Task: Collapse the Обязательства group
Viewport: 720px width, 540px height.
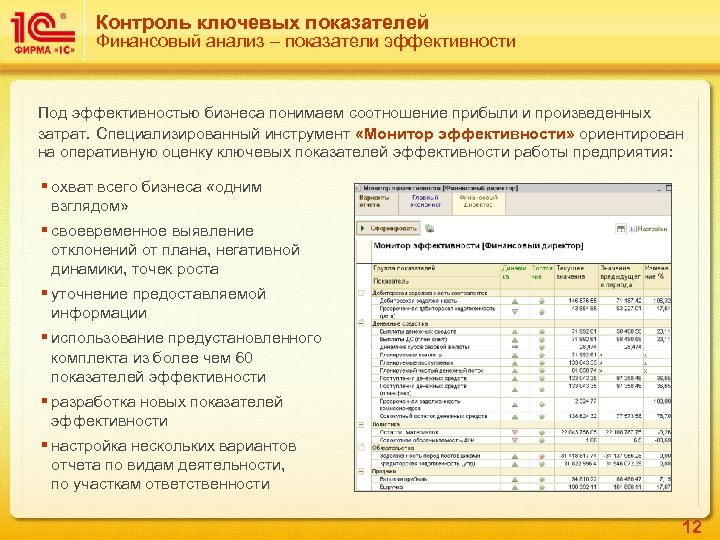Action: (x=361, y=447)
